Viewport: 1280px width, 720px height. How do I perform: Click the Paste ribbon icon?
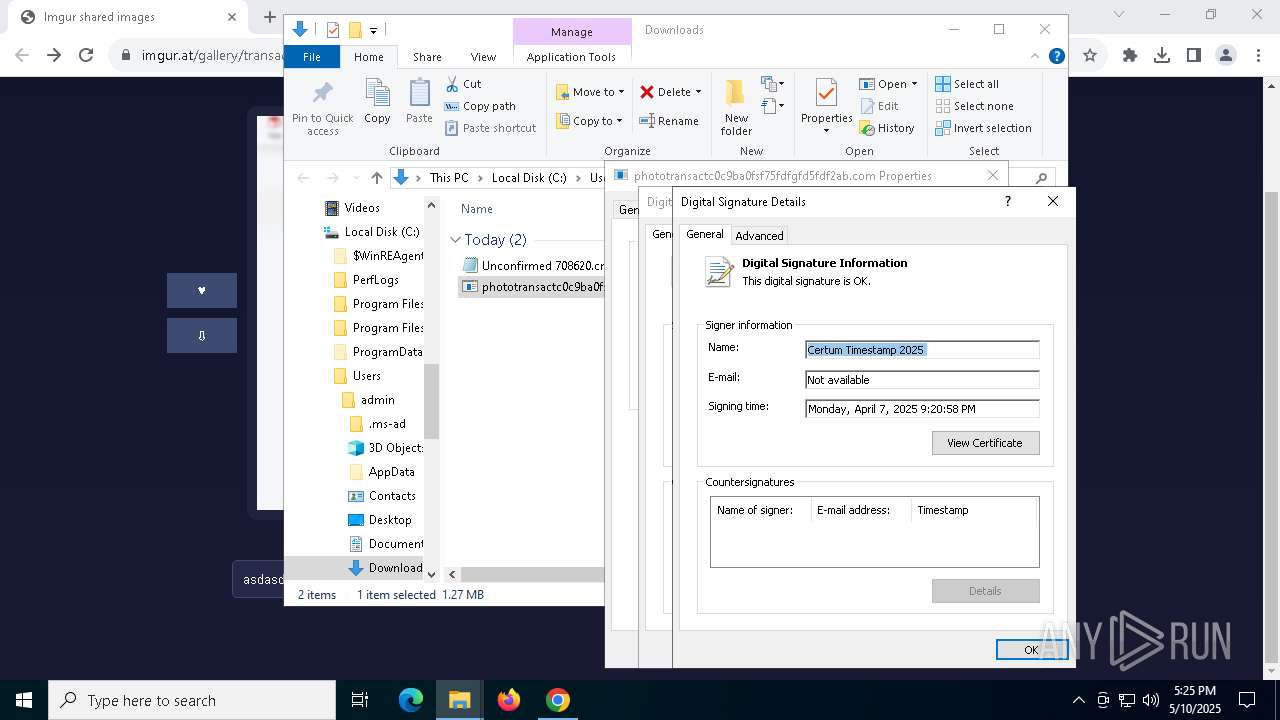[x=419, y=93]
